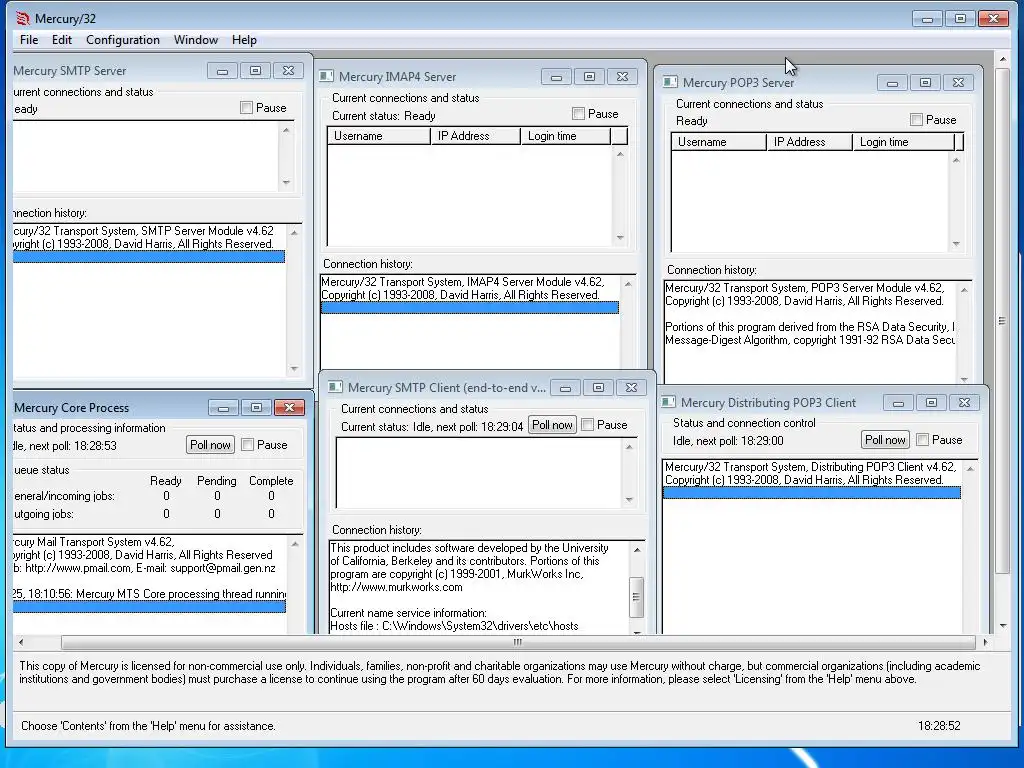This screenshot has height=768, width=1024.
Task: Close the Distributing POP3 Client window
Action: 965,403
